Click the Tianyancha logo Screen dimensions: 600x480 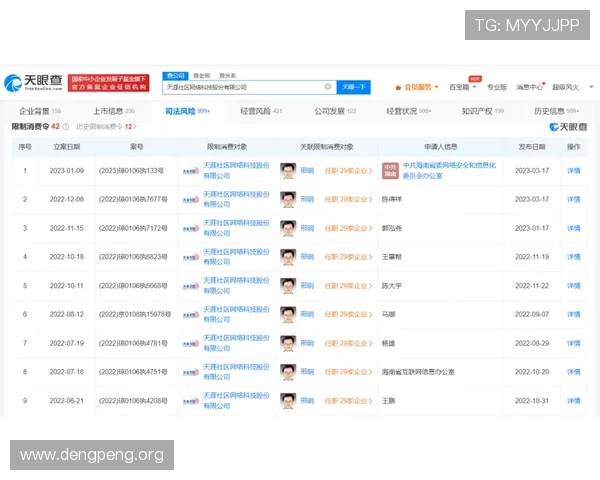[33, 82]
